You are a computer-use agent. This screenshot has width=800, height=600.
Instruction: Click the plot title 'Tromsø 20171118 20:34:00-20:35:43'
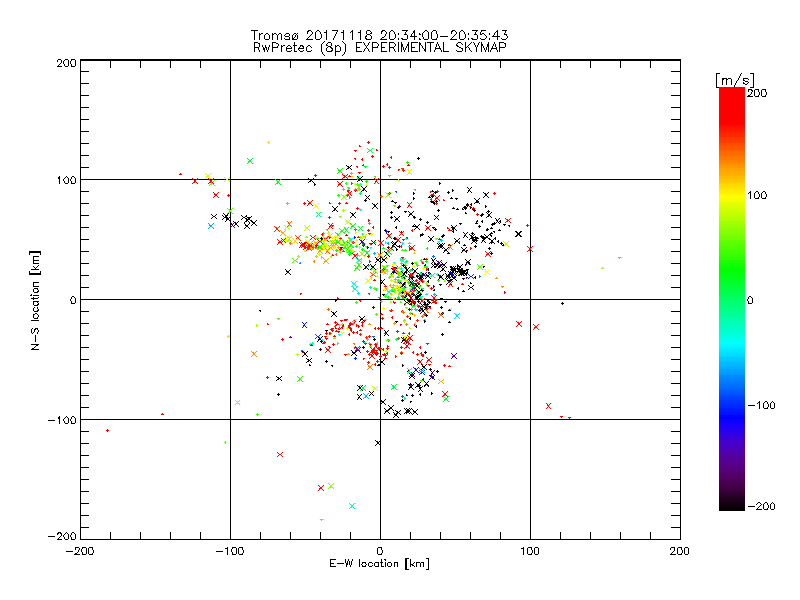(379, 35)
